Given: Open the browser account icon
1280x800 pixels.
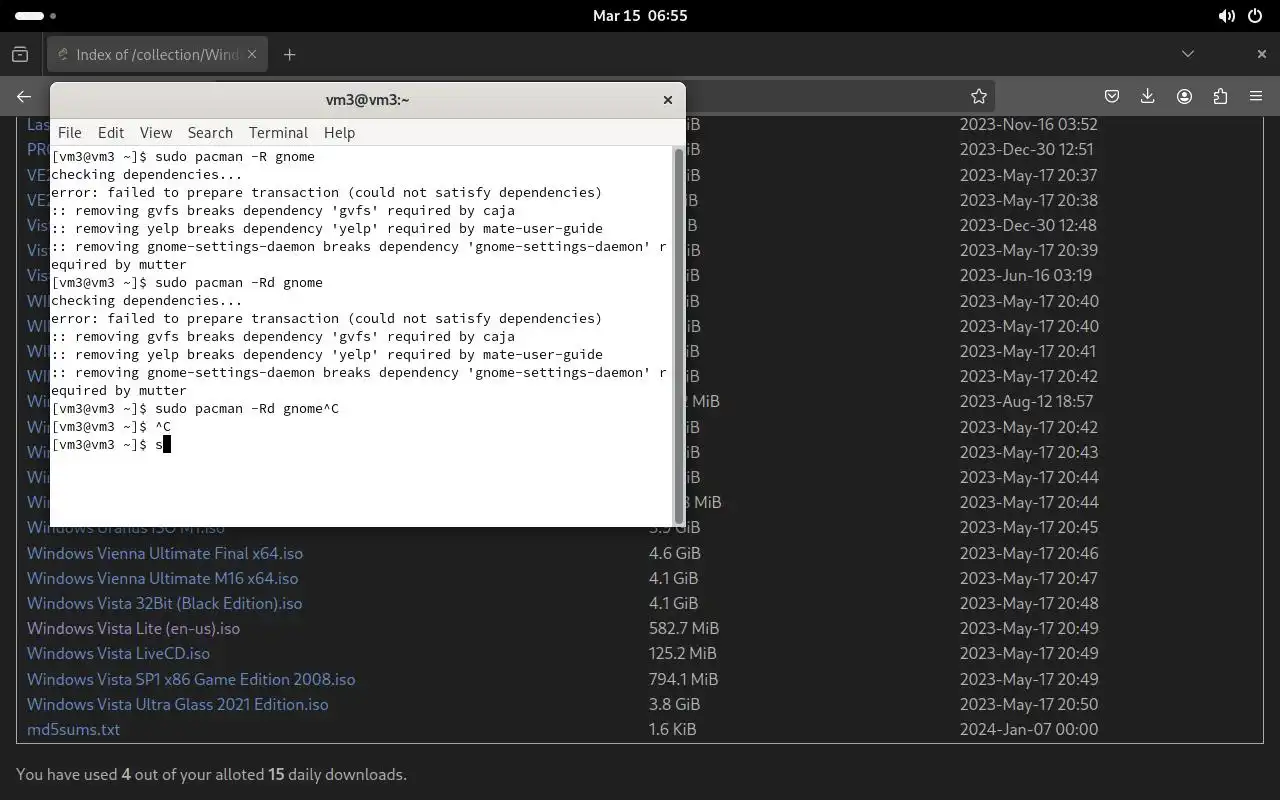Looking at the screenshot, I should coord(1184,96).
